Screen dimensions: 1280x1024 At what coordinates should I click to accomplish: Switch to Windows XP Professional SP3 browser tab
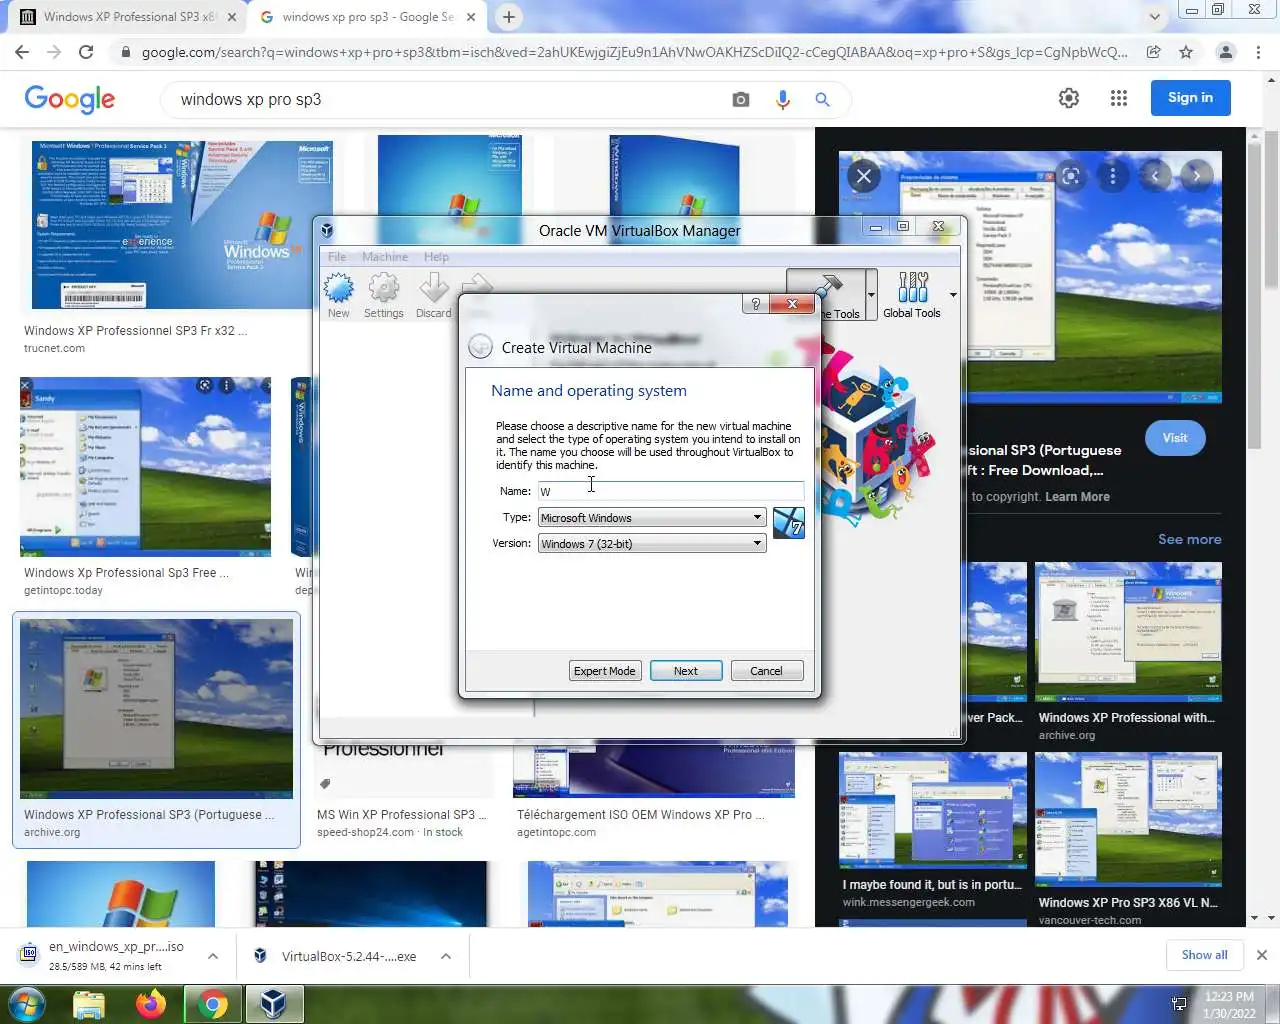127,17
